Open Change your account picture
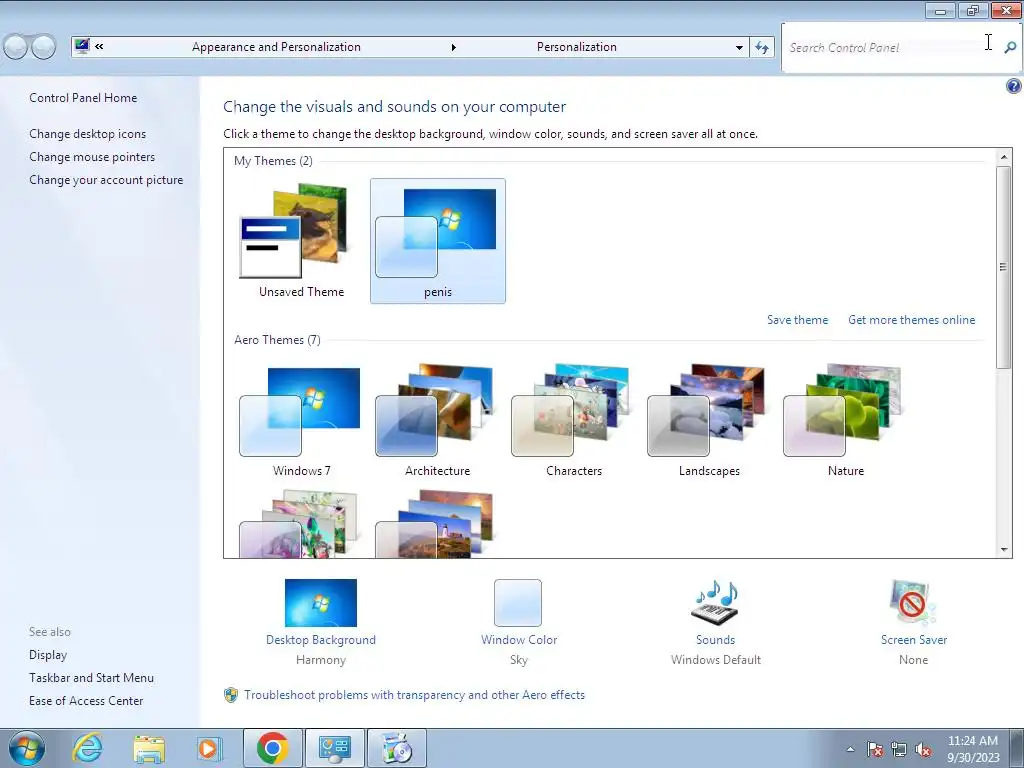Viewport: 1024px width, 768px height. click(106, 180)
